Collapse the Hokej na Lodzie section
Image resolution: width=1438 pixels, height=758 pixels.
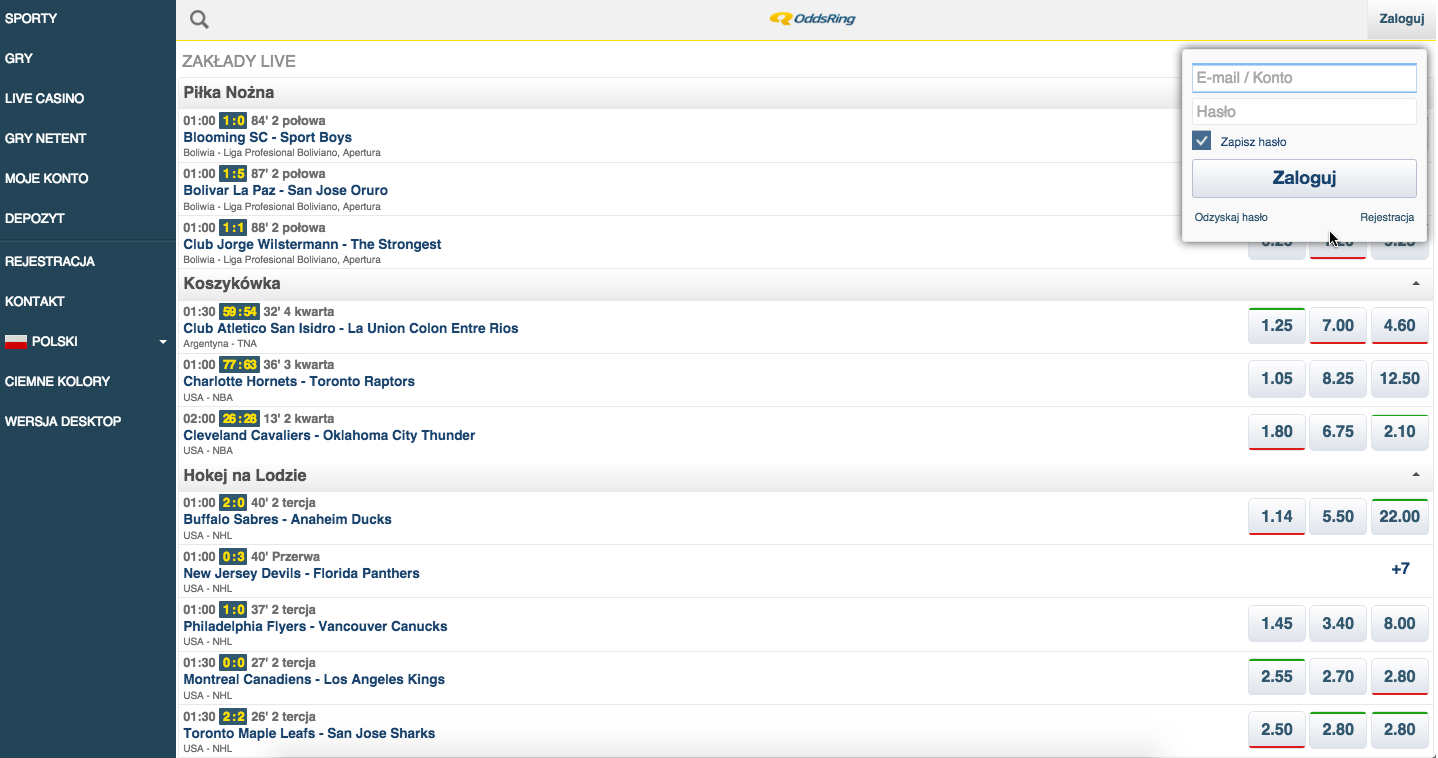click(x=1416, y=475)
